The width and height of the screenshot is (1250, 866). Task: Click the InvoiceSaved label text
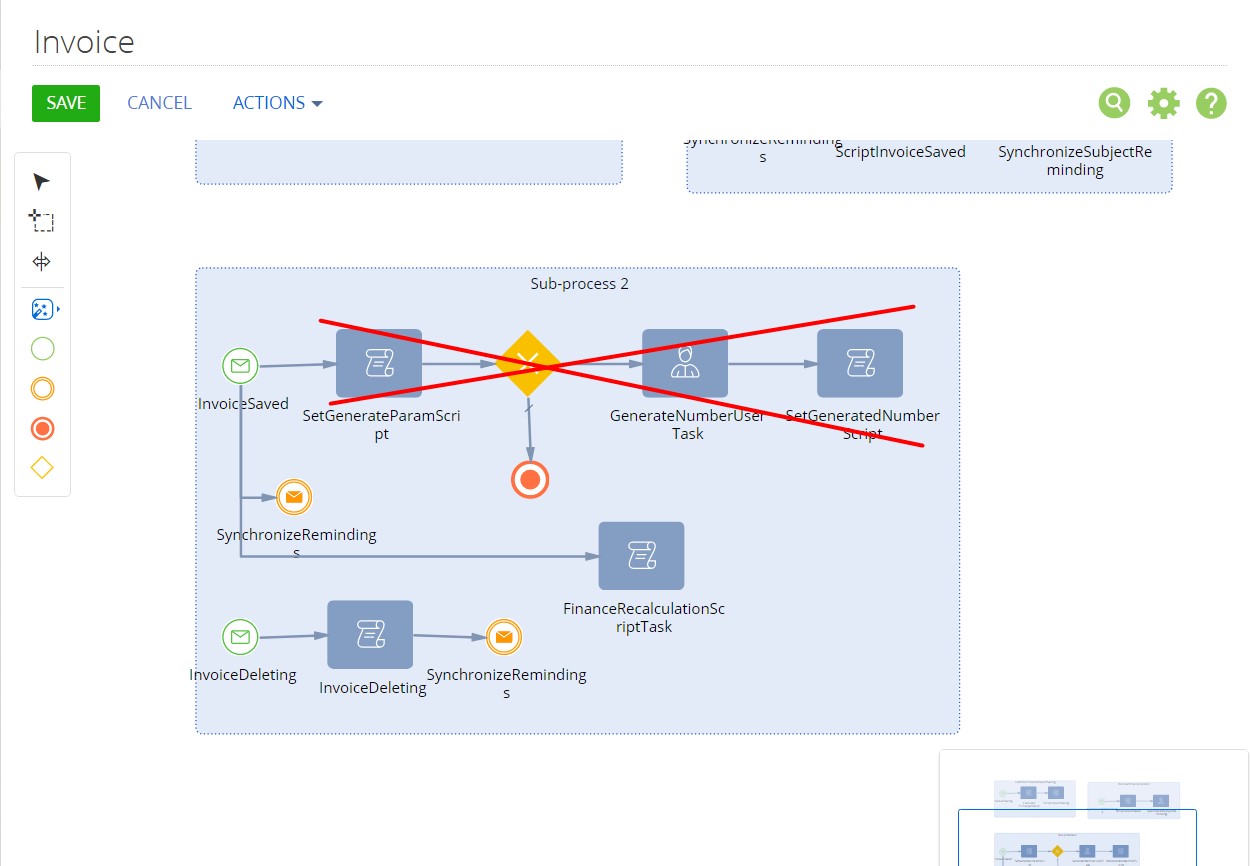pyautogui.click(x=243, y=404)
